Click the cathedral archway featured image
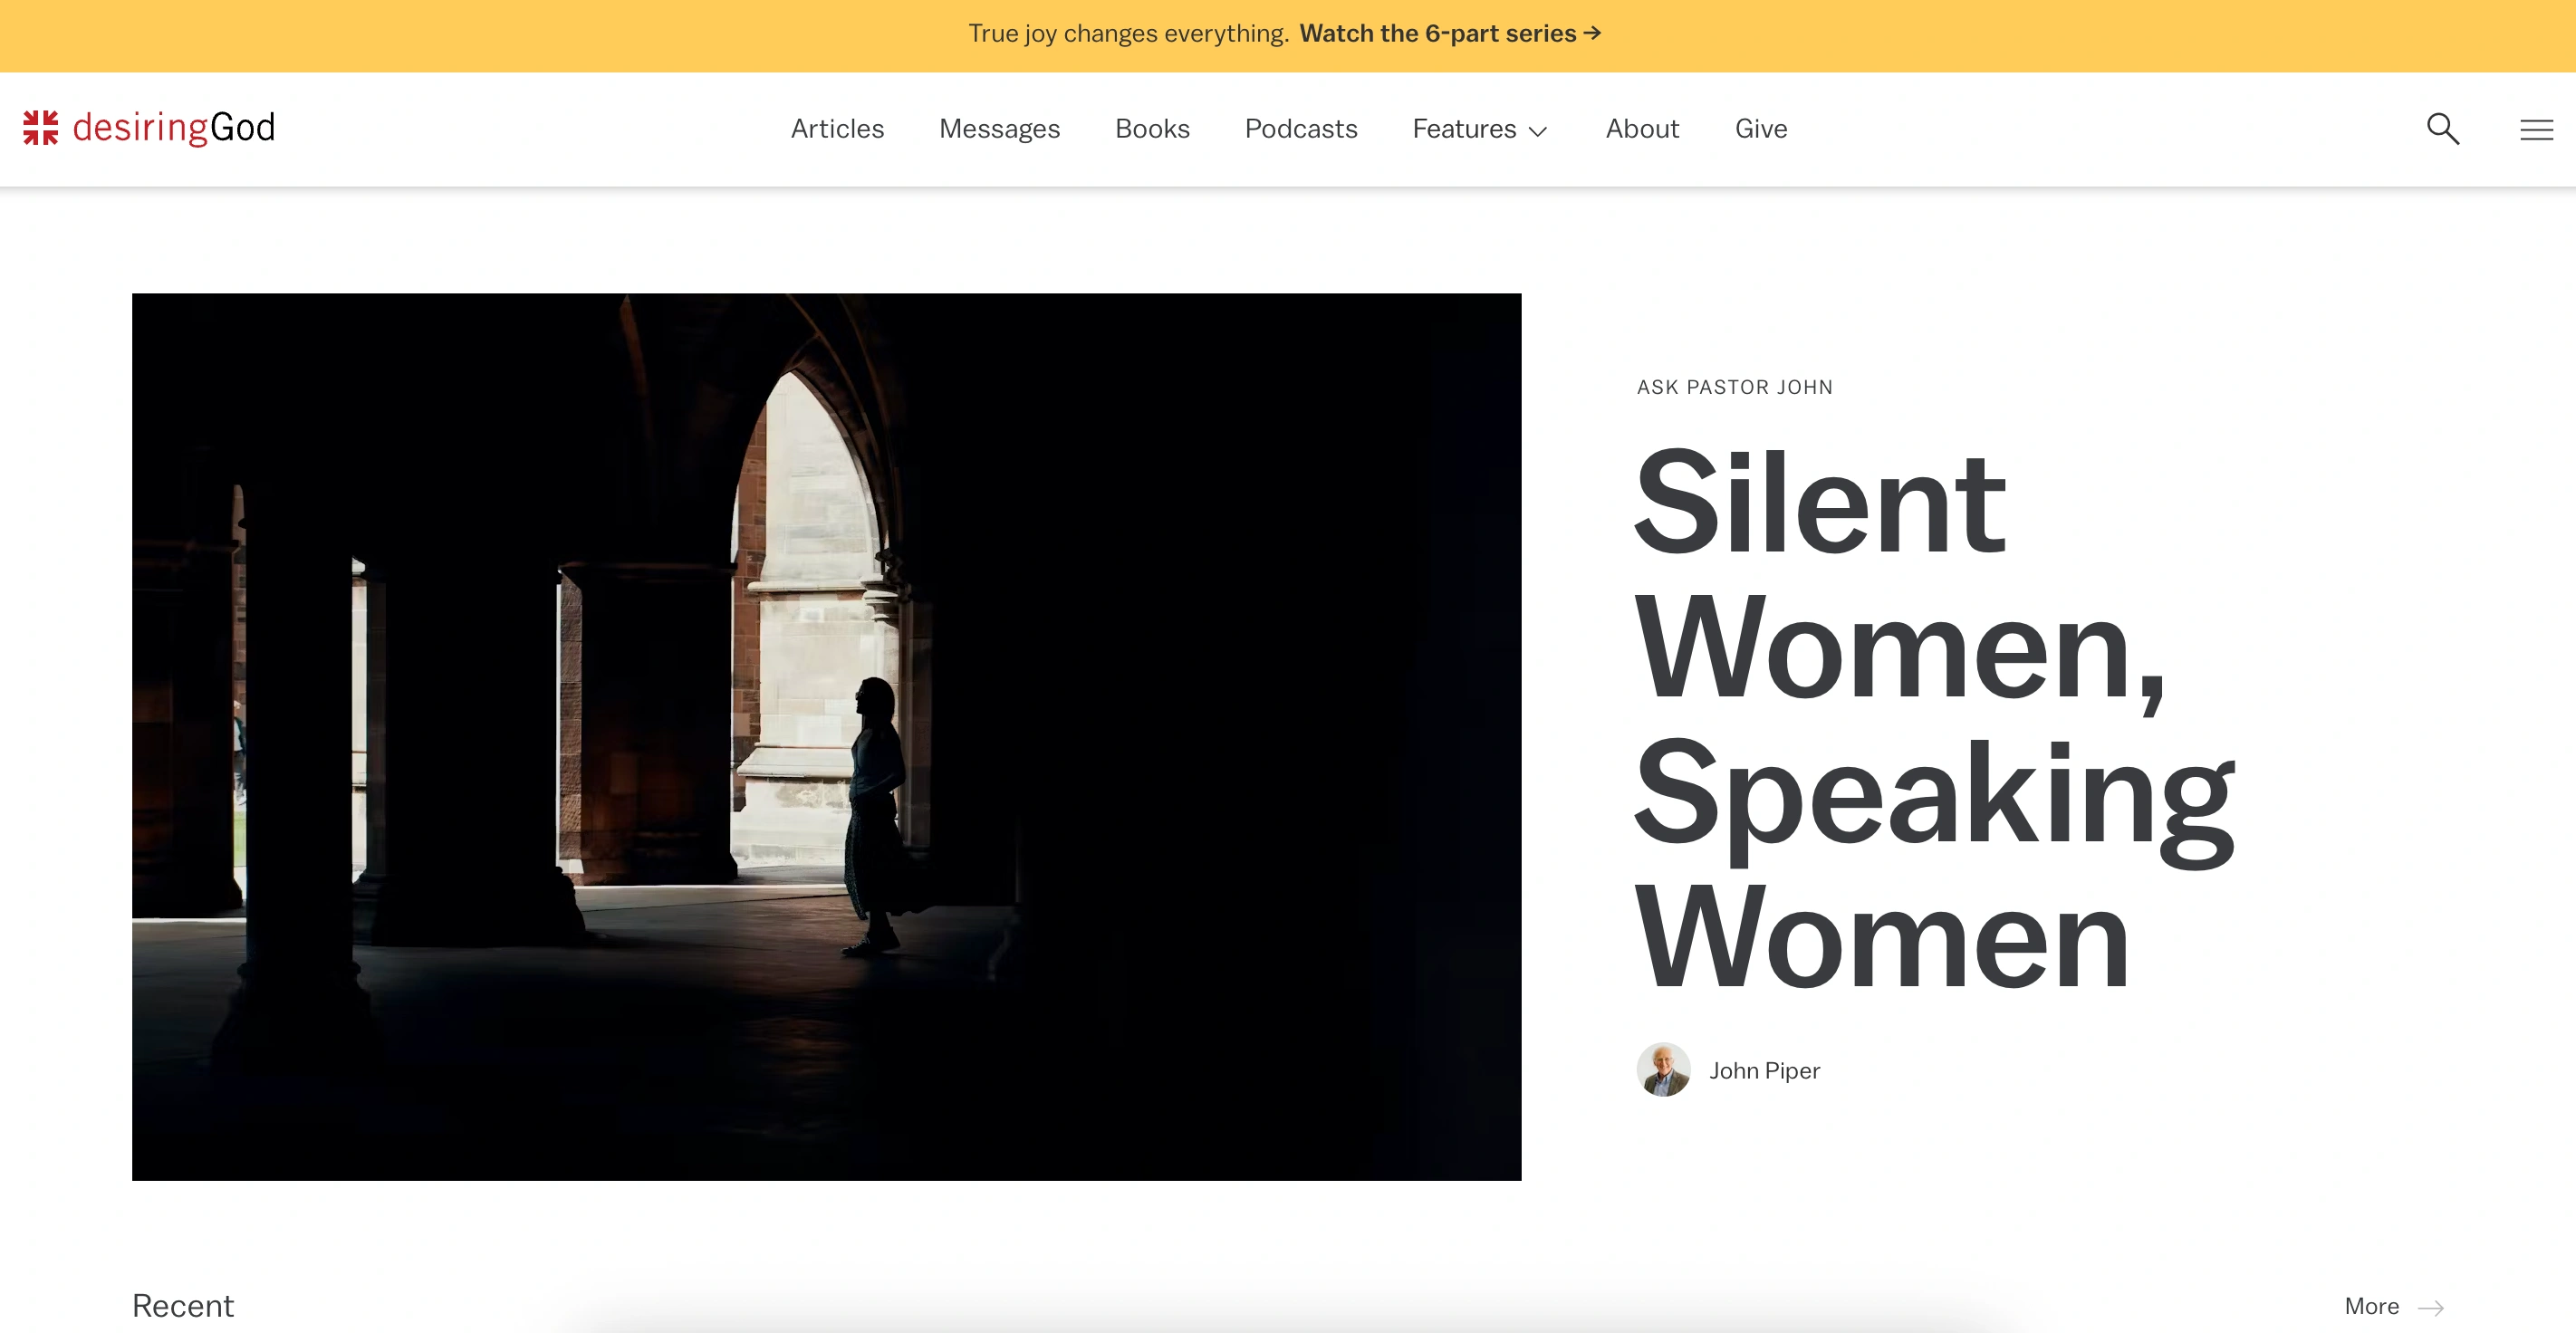Screen dimensions: 2576x1333 click(x=826, y=736)
